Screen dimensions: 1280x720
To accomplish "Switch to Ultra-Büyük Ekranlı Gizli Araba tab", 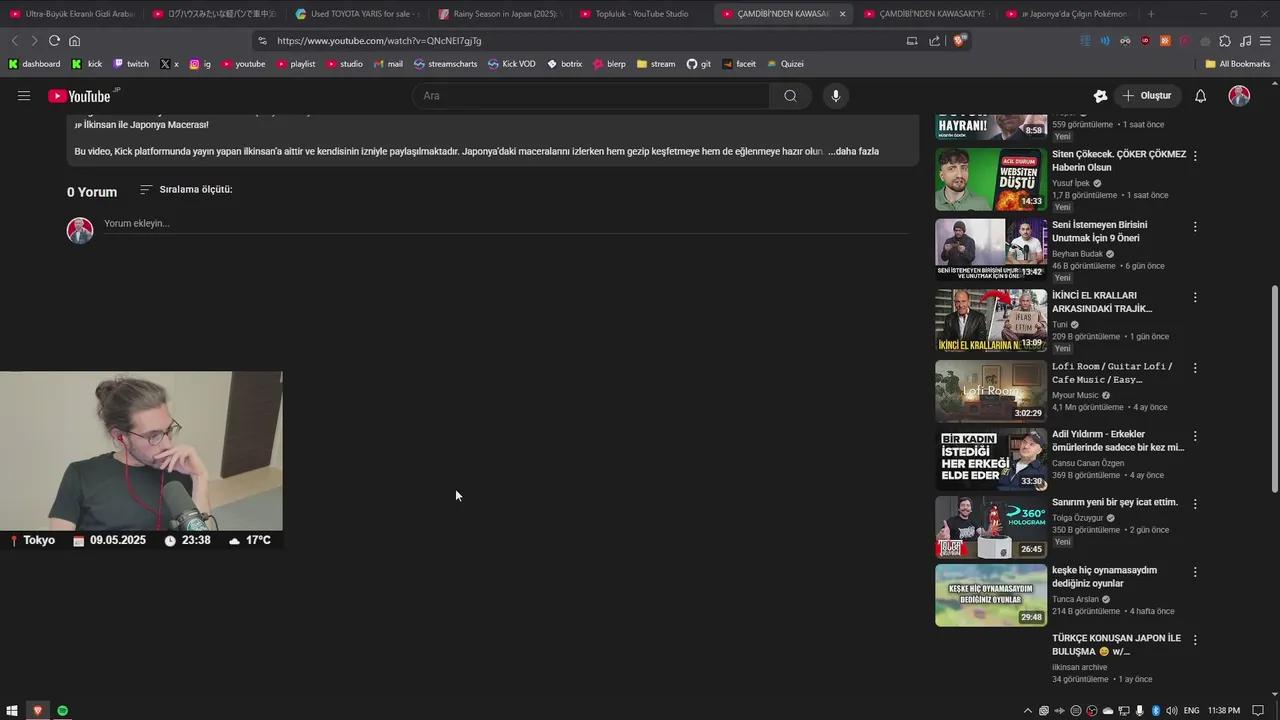I will [72, 14].
